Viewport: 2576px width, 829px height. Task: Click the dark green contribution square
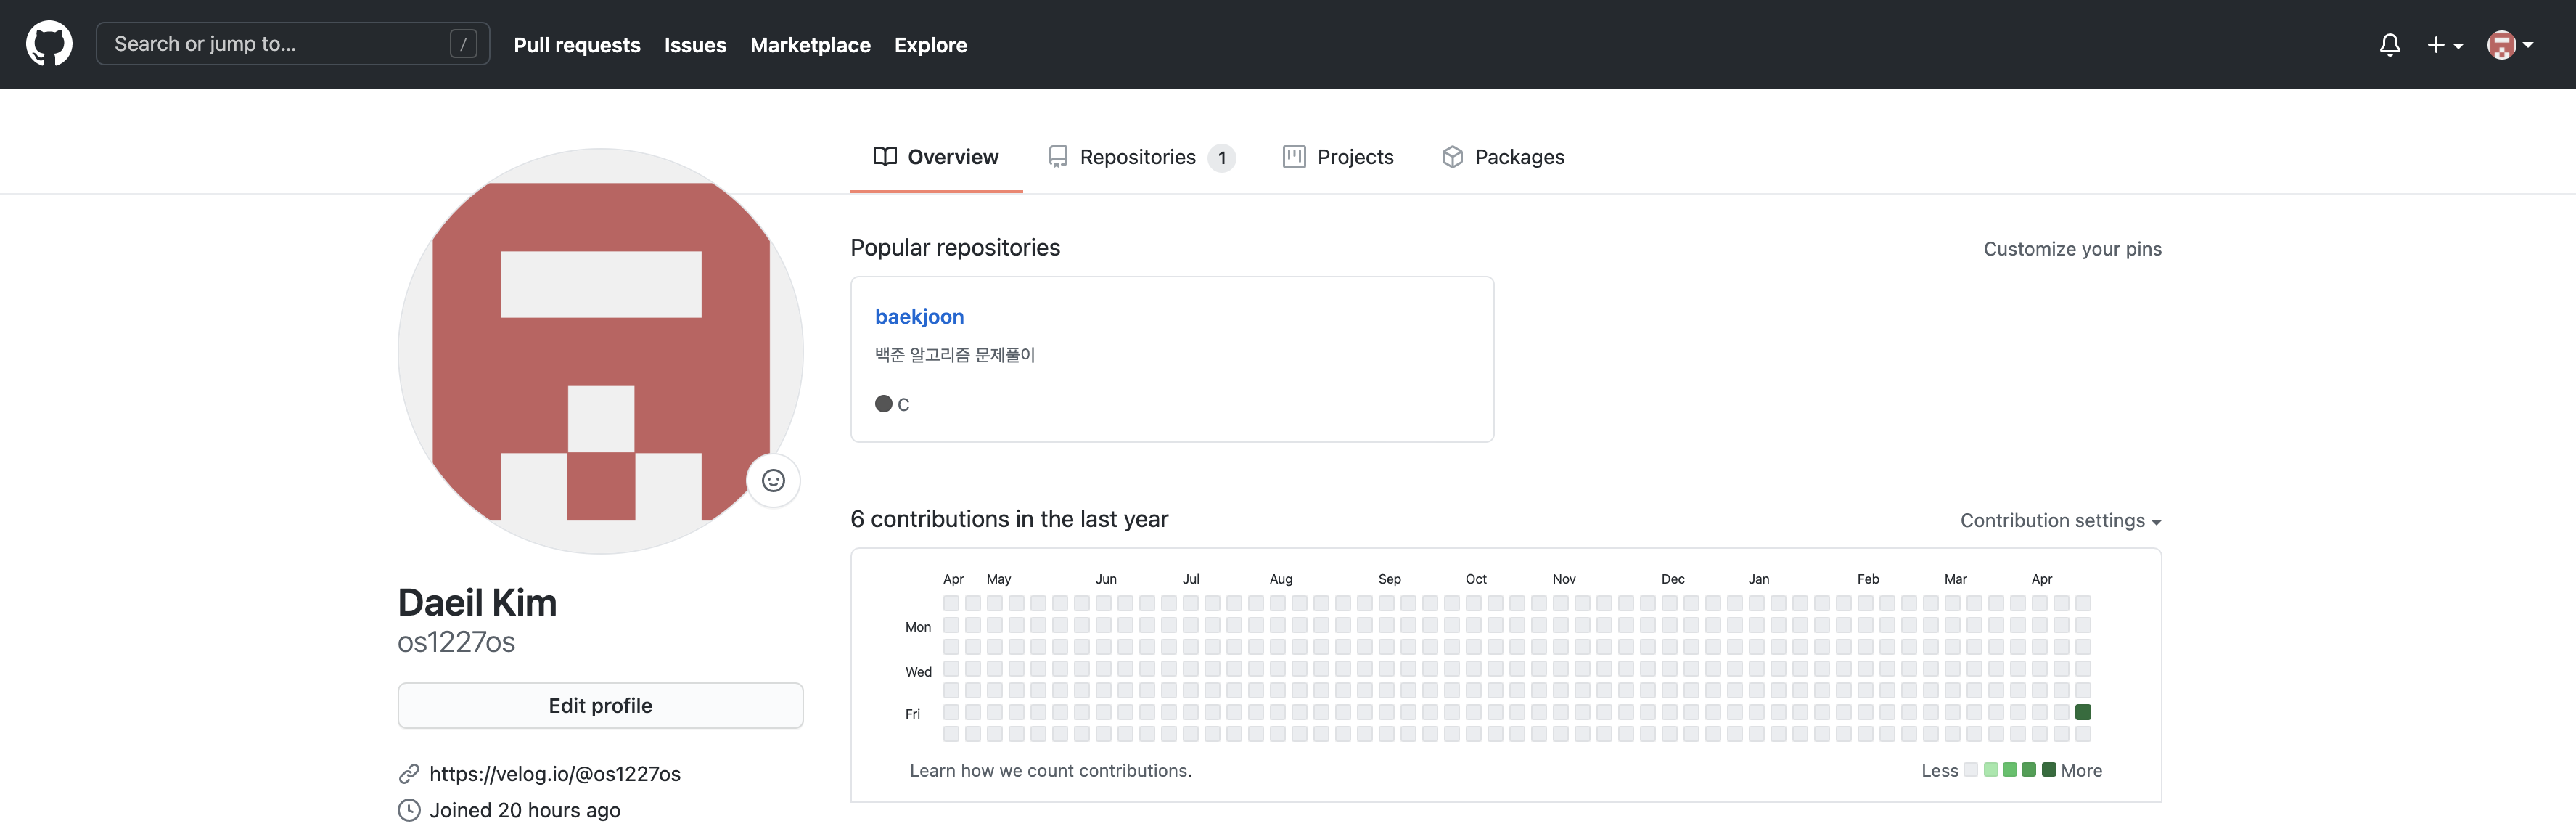2083,712
